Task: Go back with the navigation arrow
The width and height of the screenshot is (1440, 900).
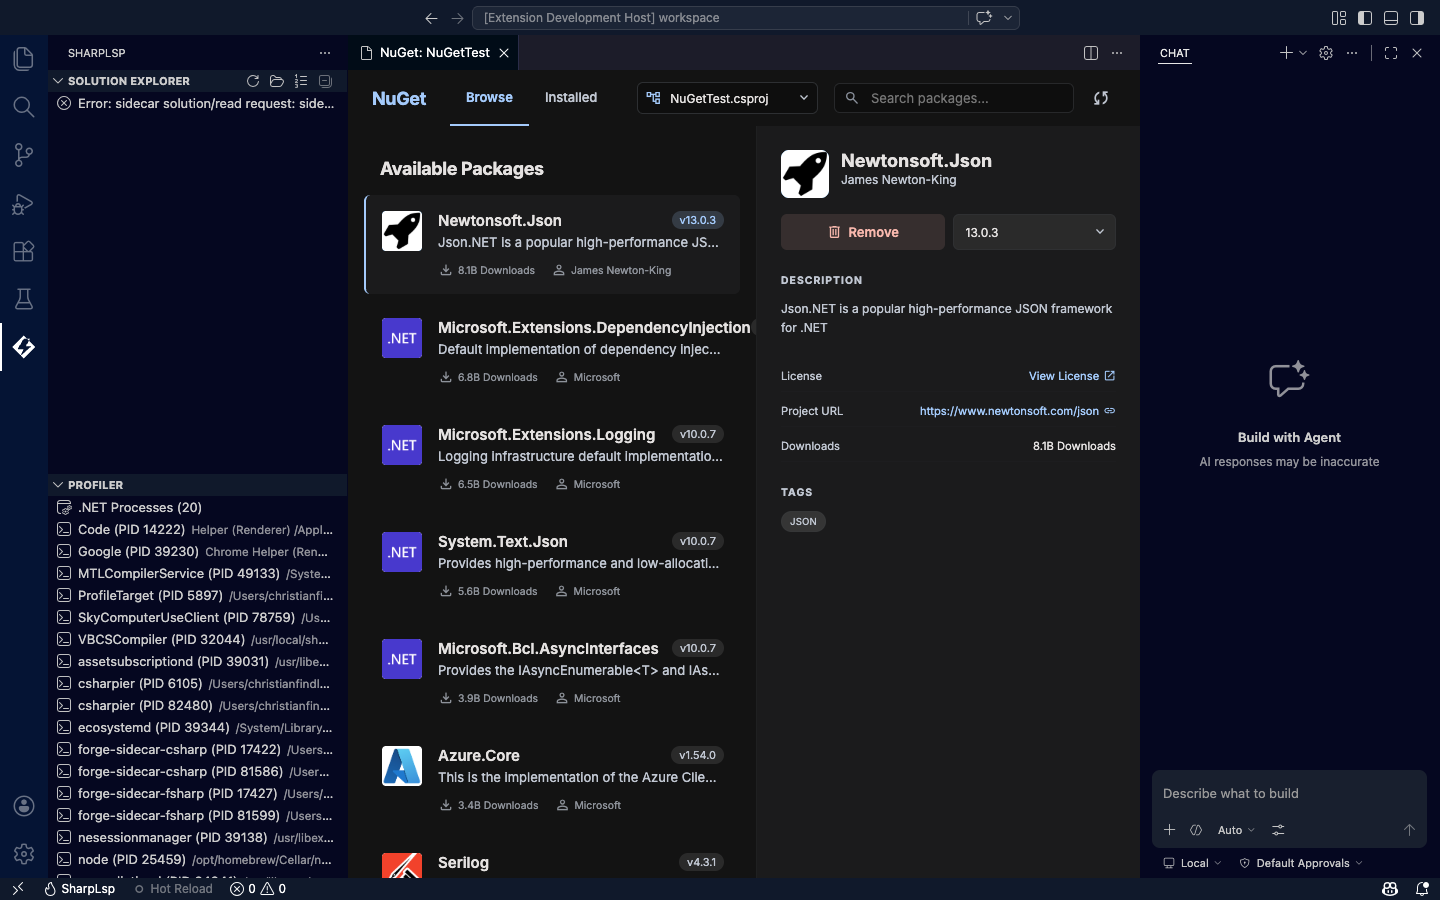Action: click(x=431, y=18)
